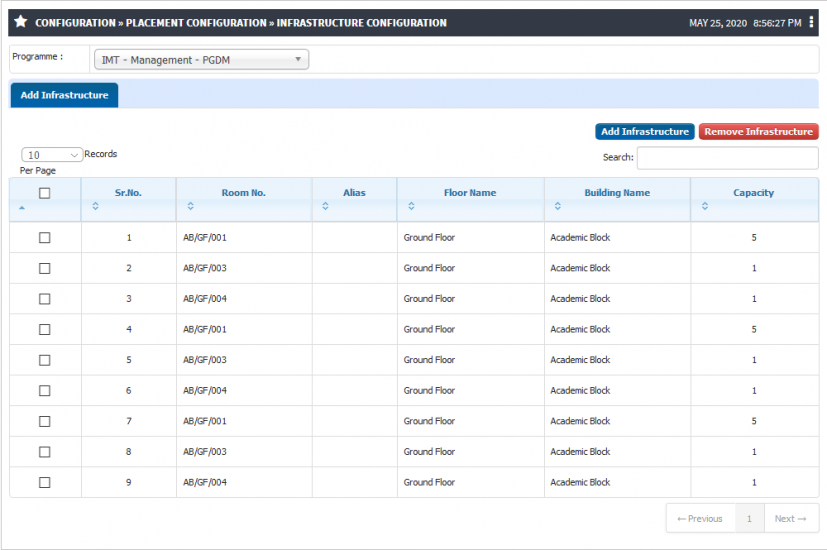827x550 pixels.
Task: Click the blue Add Infrastructure button
Action: (645, 131)
